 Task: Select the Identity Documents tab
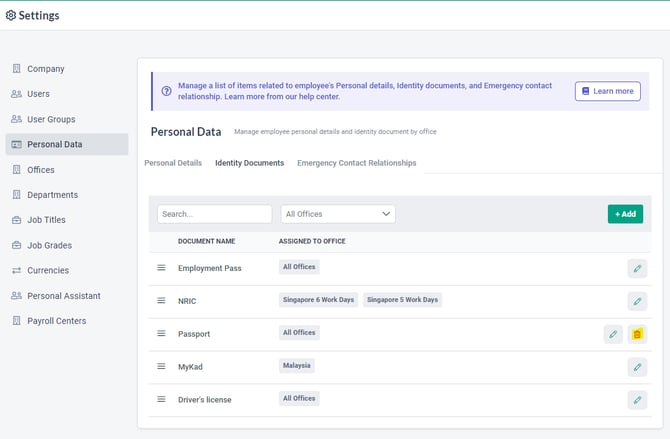[249, 163]
